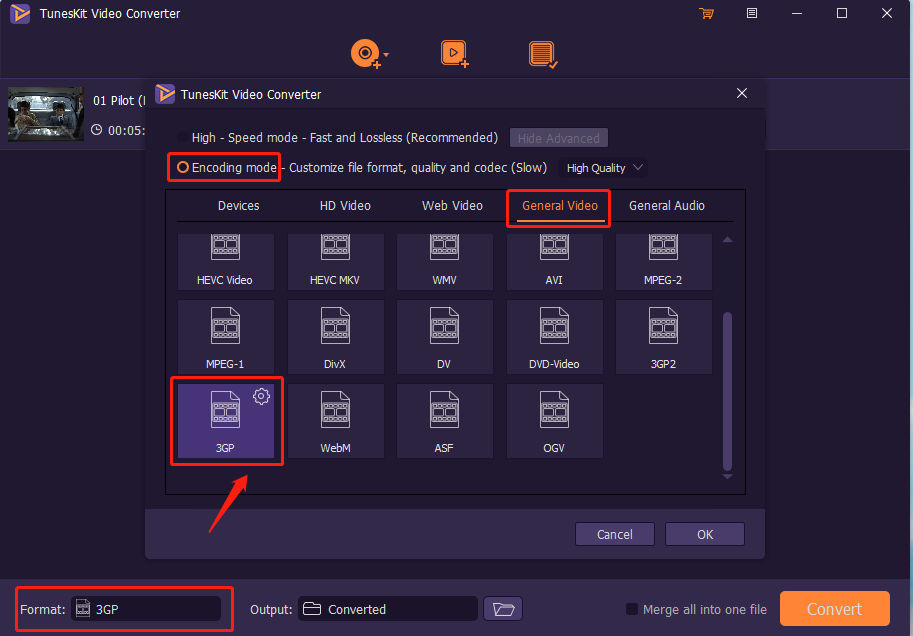Select the Encoding mode radio button
This screenshot has height=636, width=913.
[183, 167]
